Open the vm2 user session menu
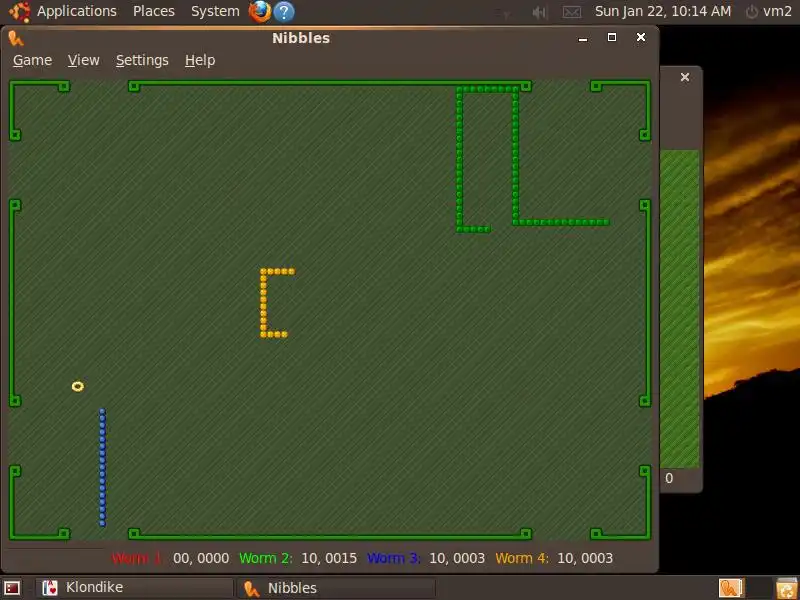 (769, 11)
